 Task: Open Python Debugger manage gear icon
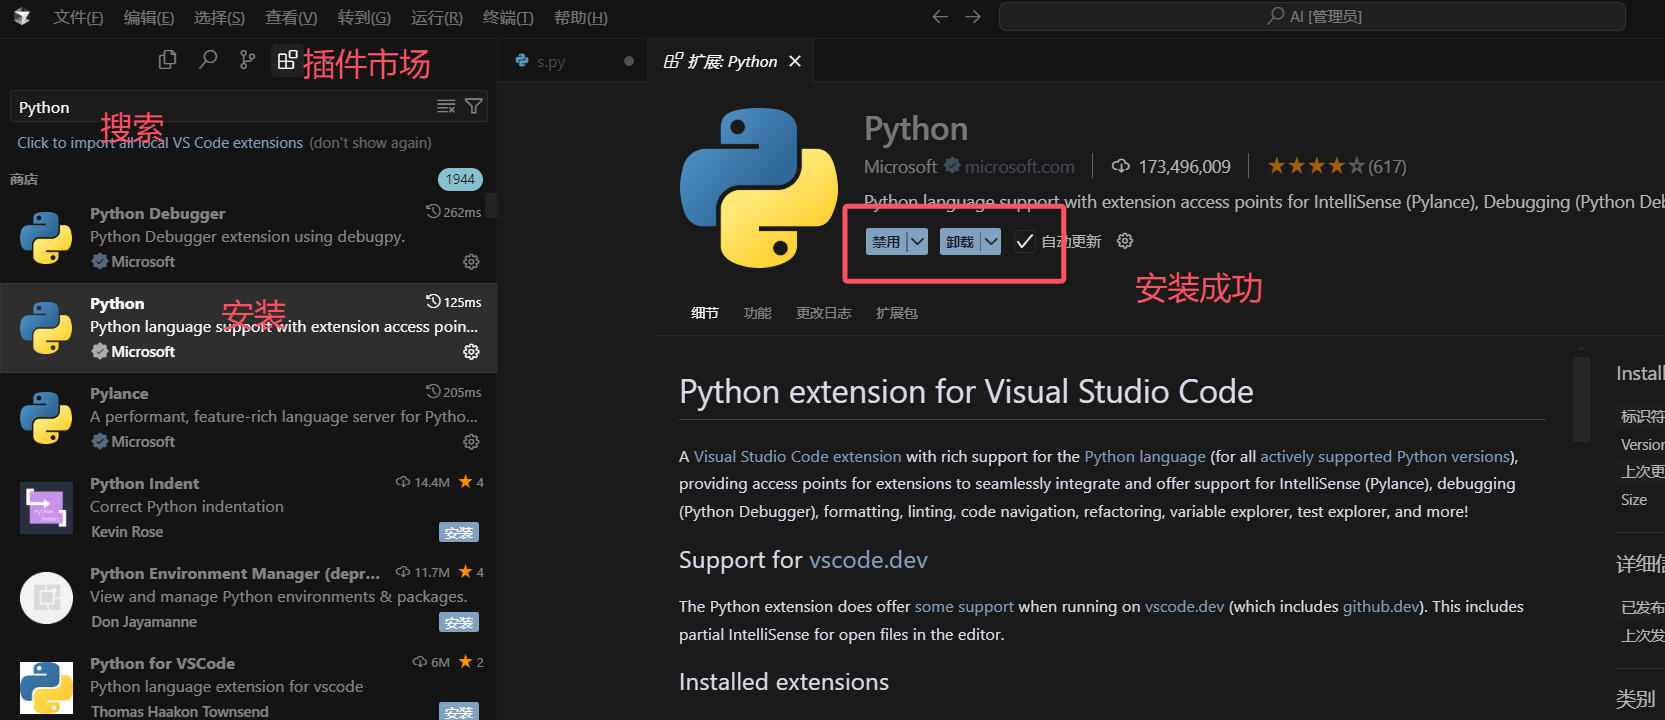point(471,262)
